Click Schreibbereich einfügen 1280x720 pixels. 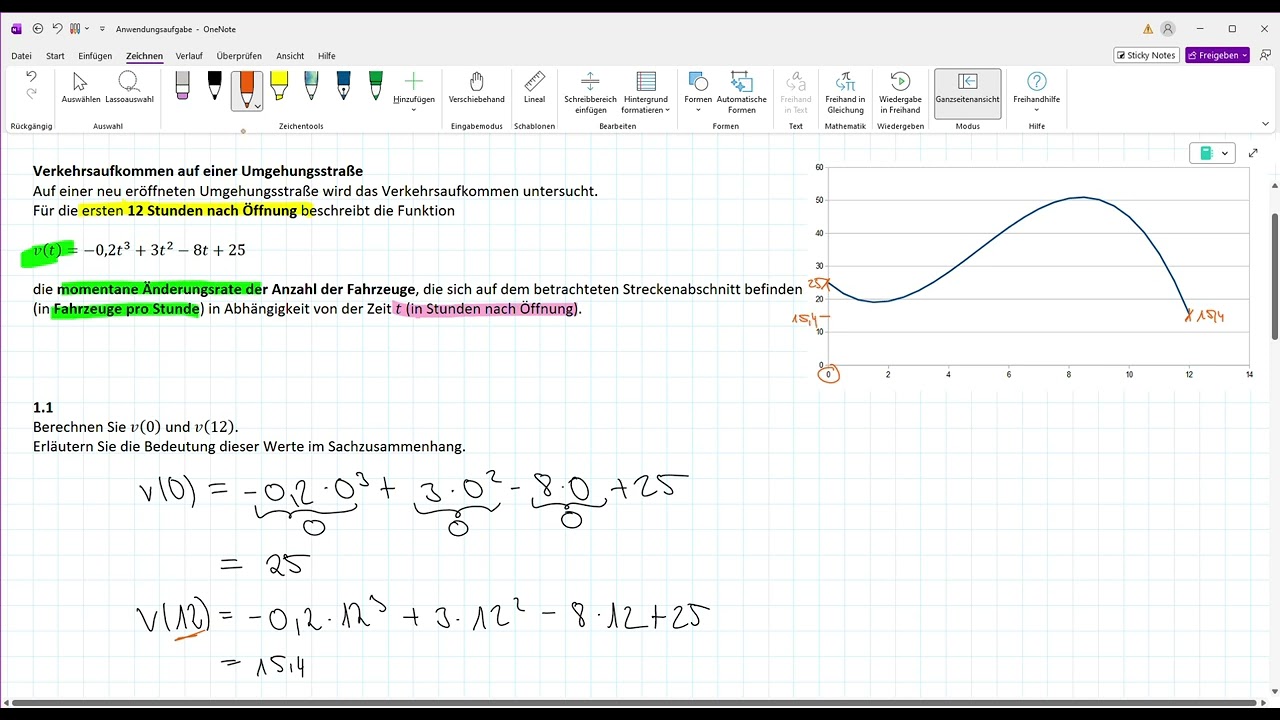[x=590, y=93]
